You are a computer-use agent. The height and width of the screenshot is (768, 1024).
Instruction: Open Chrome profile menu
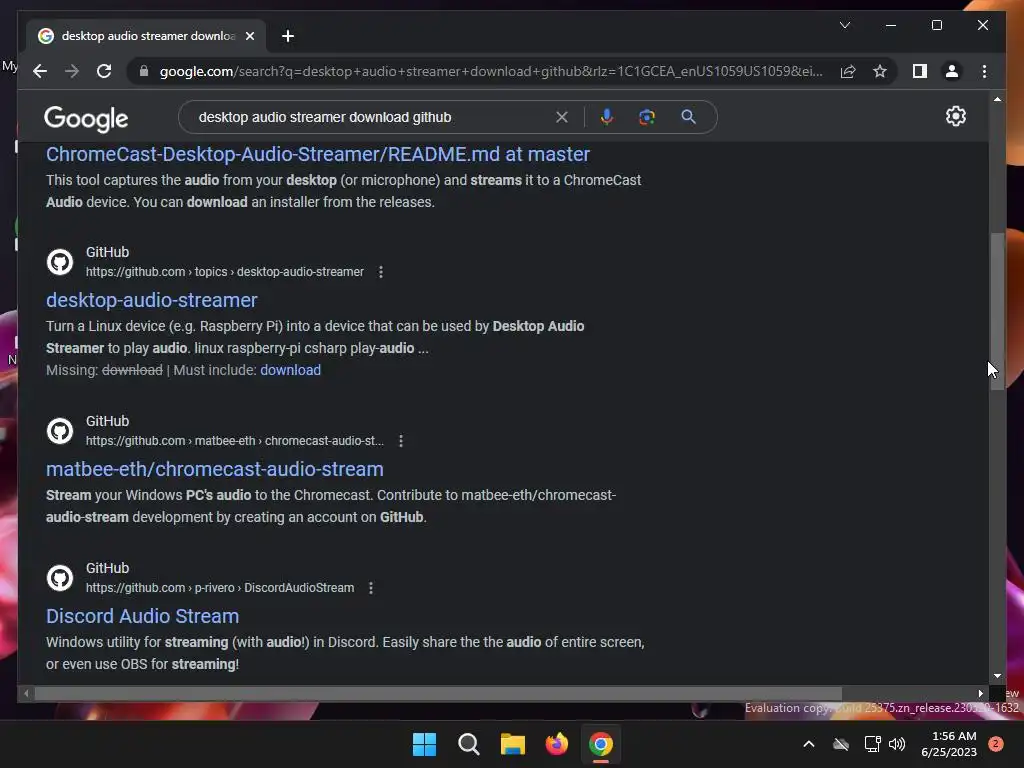coord(952,71)
